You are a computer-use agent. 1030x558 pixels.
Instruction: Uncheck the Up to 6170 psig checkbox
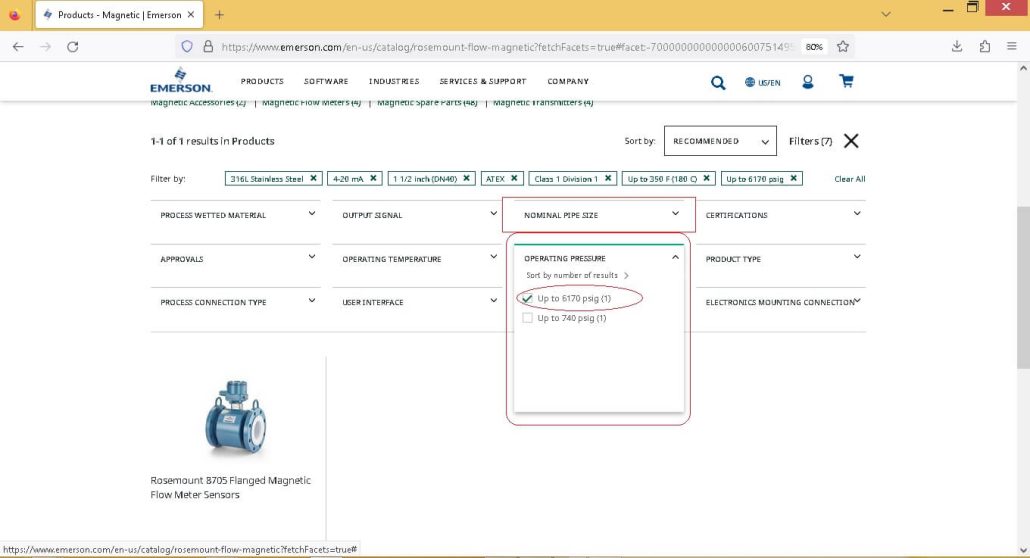click(x=527, y=298)
